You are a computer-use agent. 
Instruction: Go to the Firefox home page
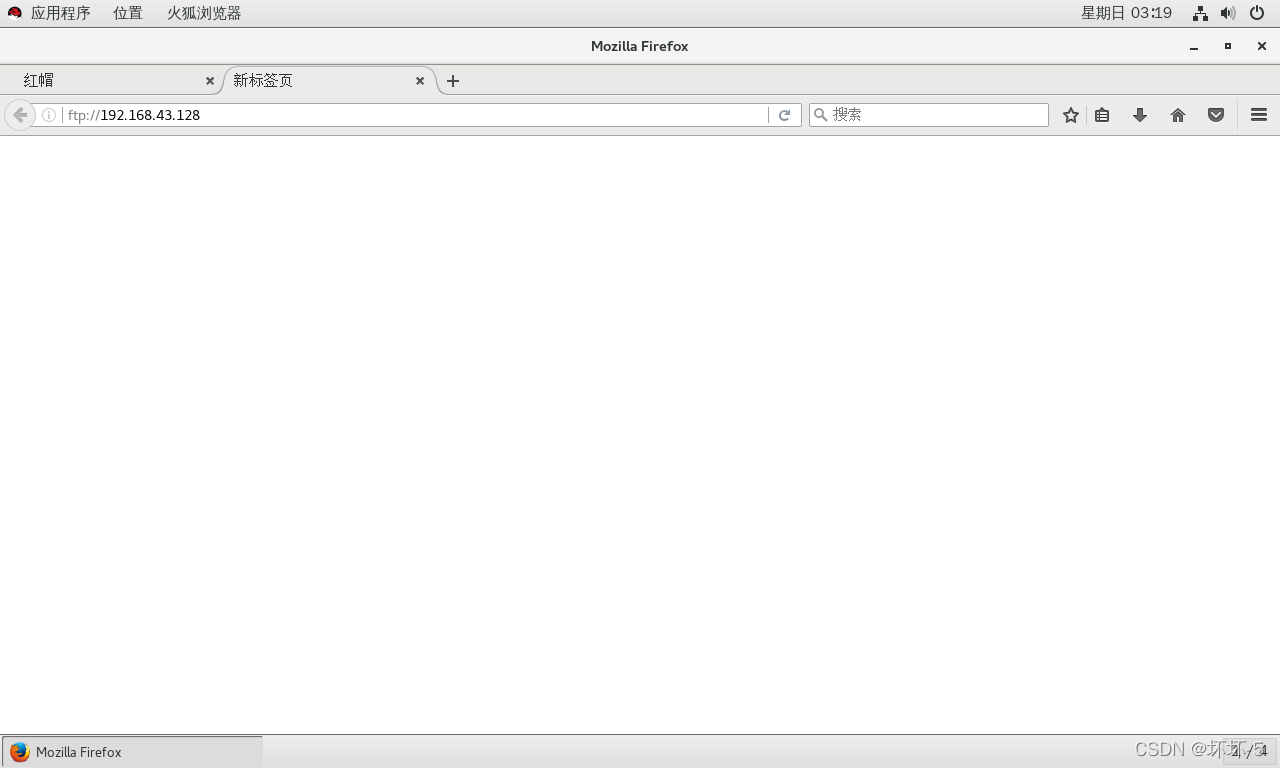coord(1178,115)
